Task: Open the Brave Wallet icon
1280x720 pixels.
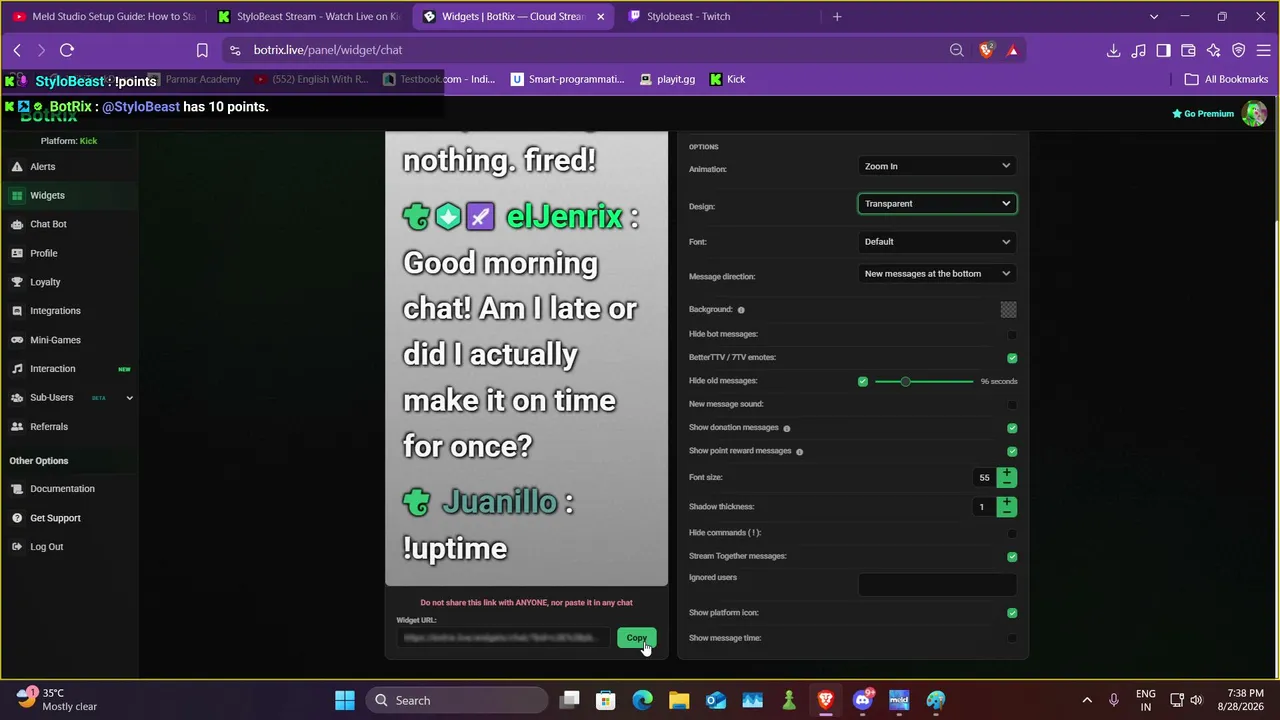Action: click(1189, 50)
